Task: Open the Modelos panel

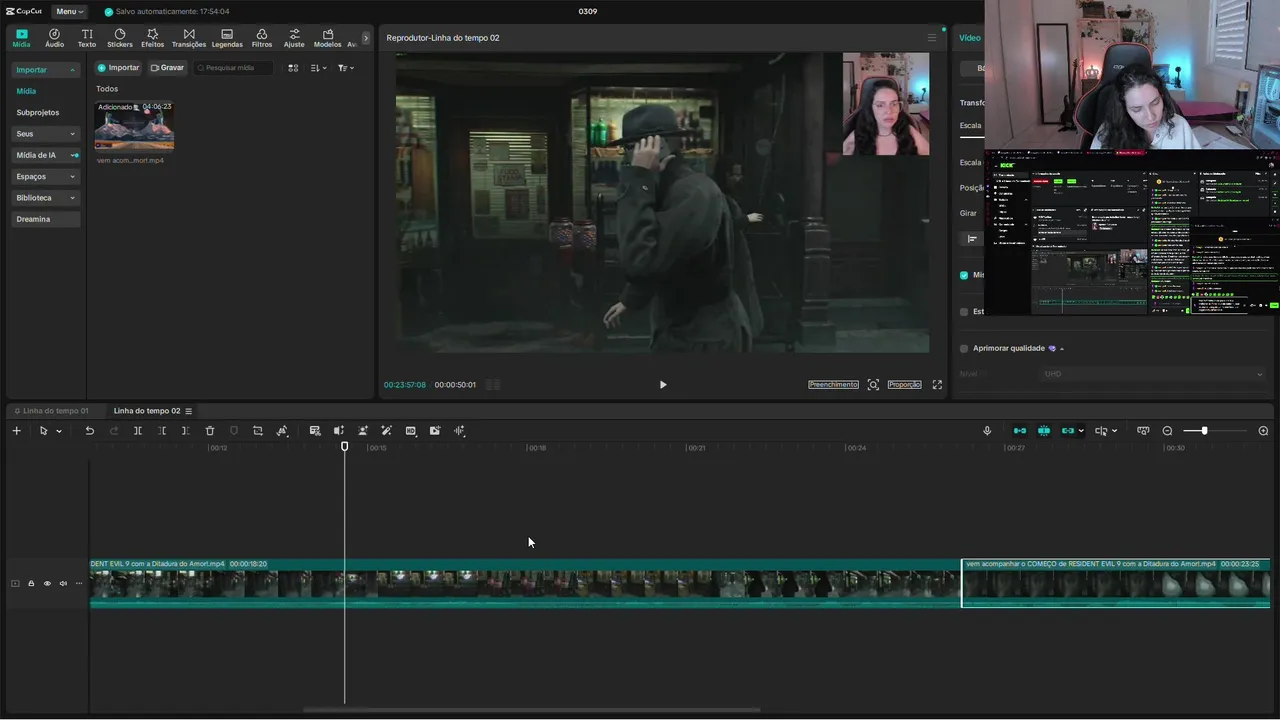Action: [327, 38]
